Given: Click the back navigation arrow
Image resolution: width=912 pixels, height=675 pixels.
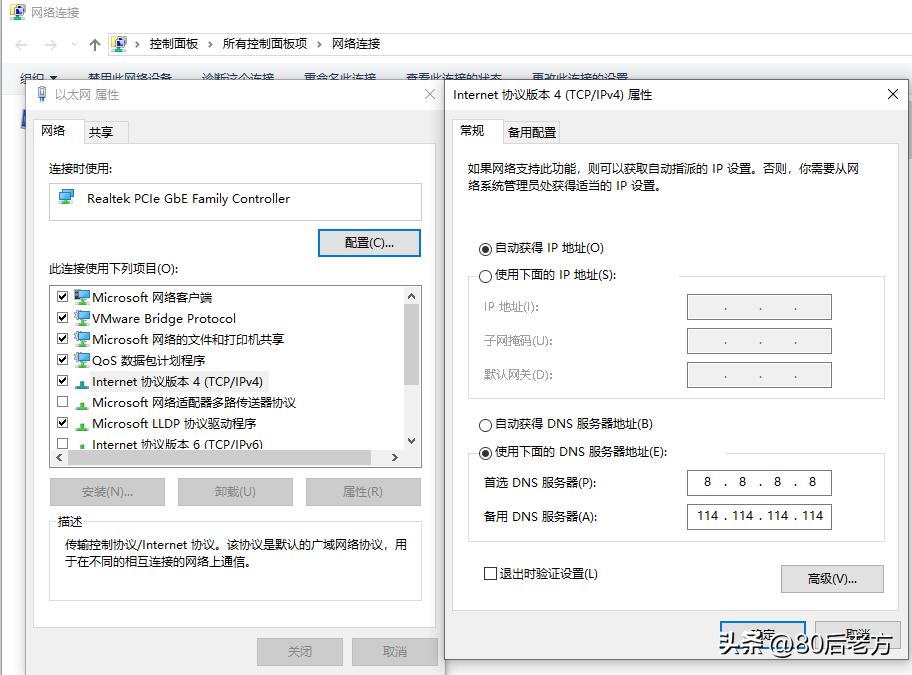Looking at the screenshot, I should pyautogui.click(x=20, y=44).
